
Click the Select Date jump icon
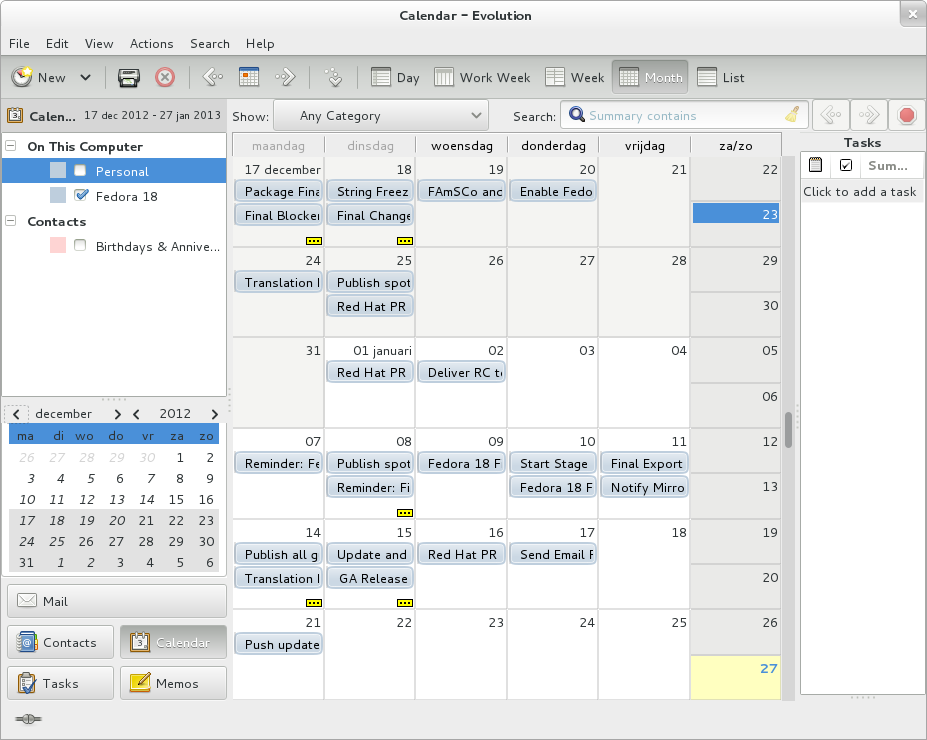(x=335, y=77)
